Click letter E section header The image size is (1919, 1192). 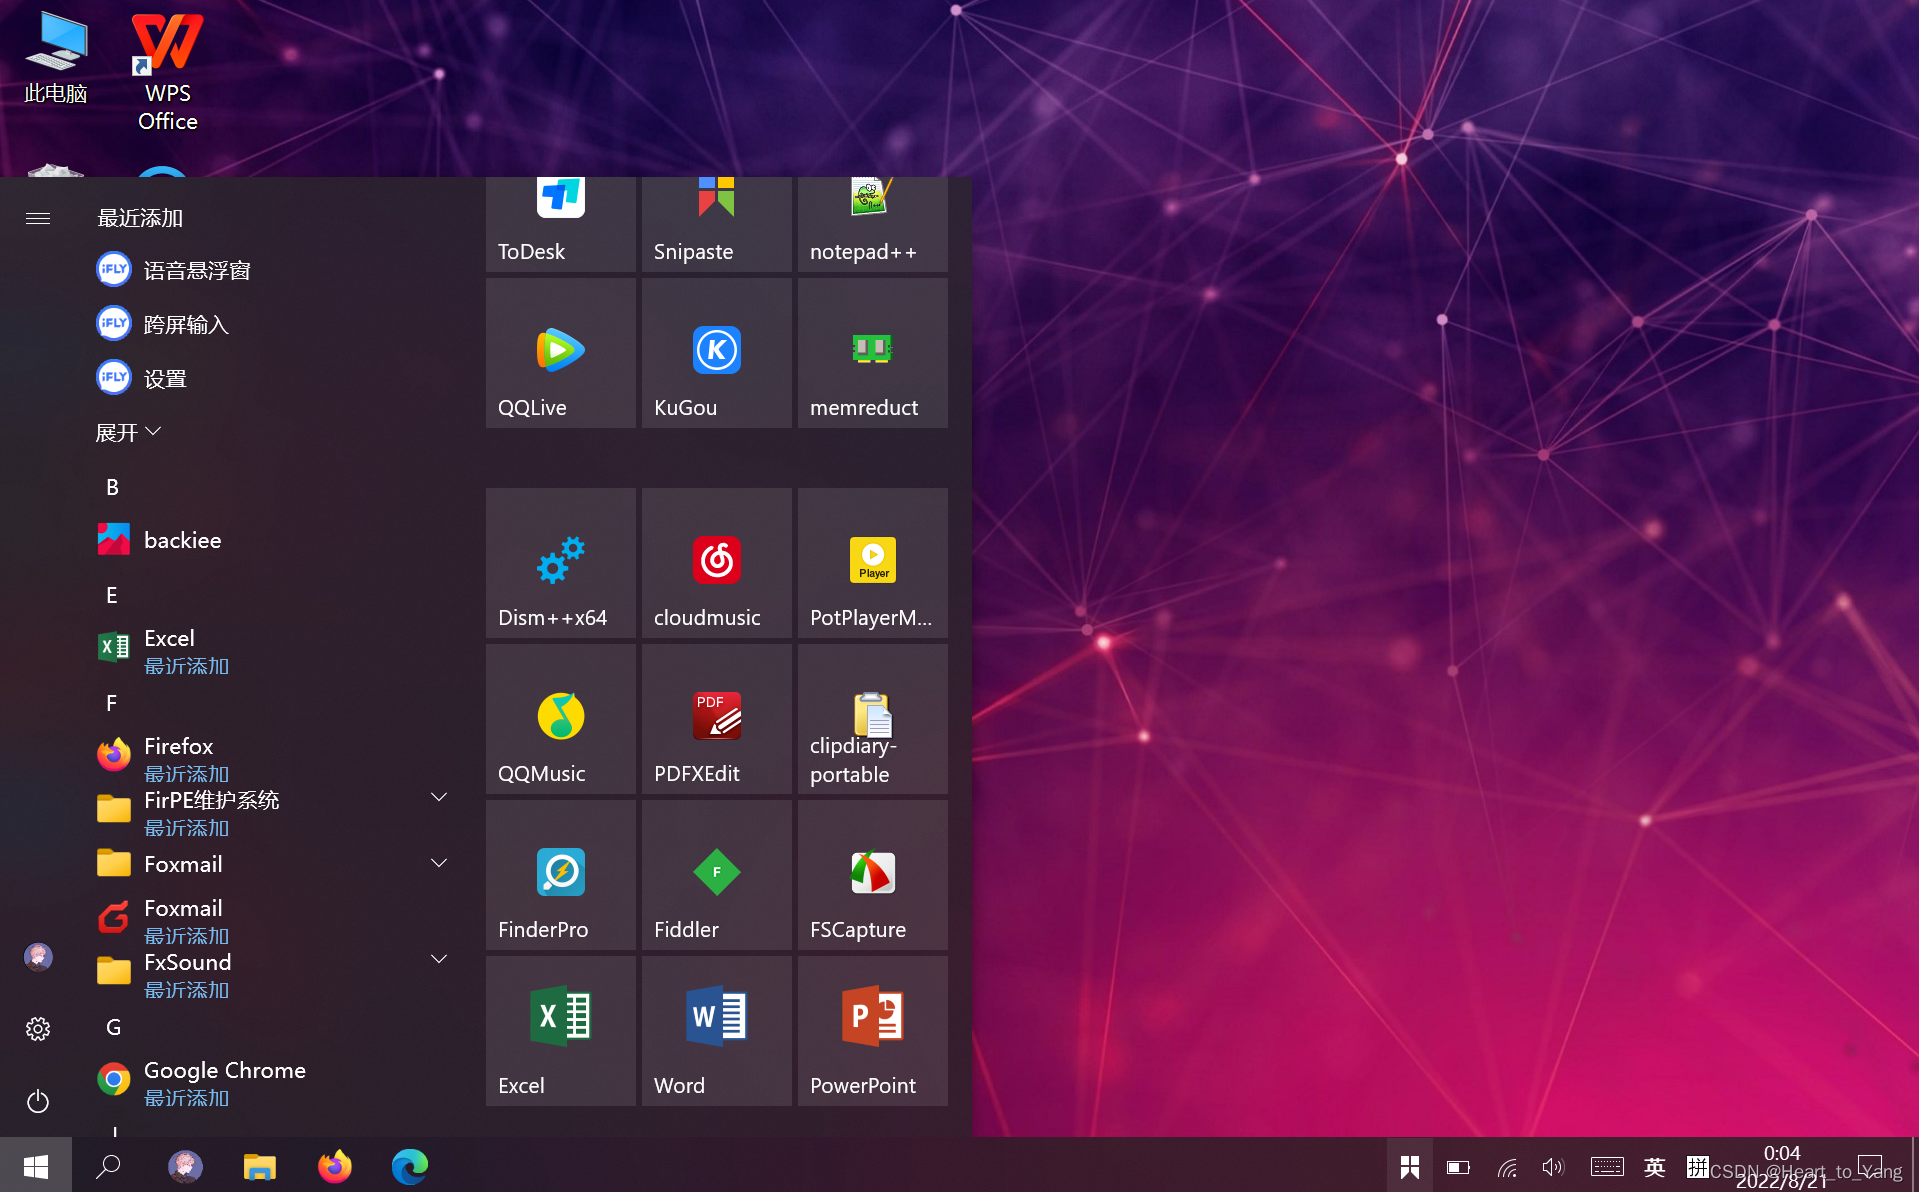click(112, 595)
